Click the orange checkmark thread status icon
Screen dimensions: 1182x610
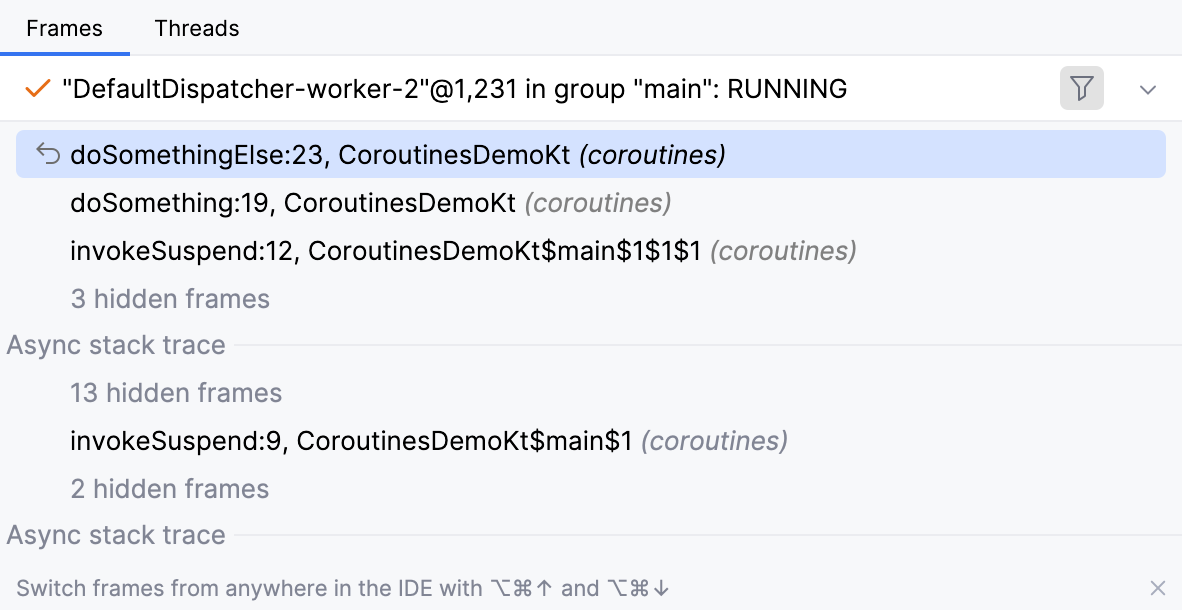click(x=37, y=89)
